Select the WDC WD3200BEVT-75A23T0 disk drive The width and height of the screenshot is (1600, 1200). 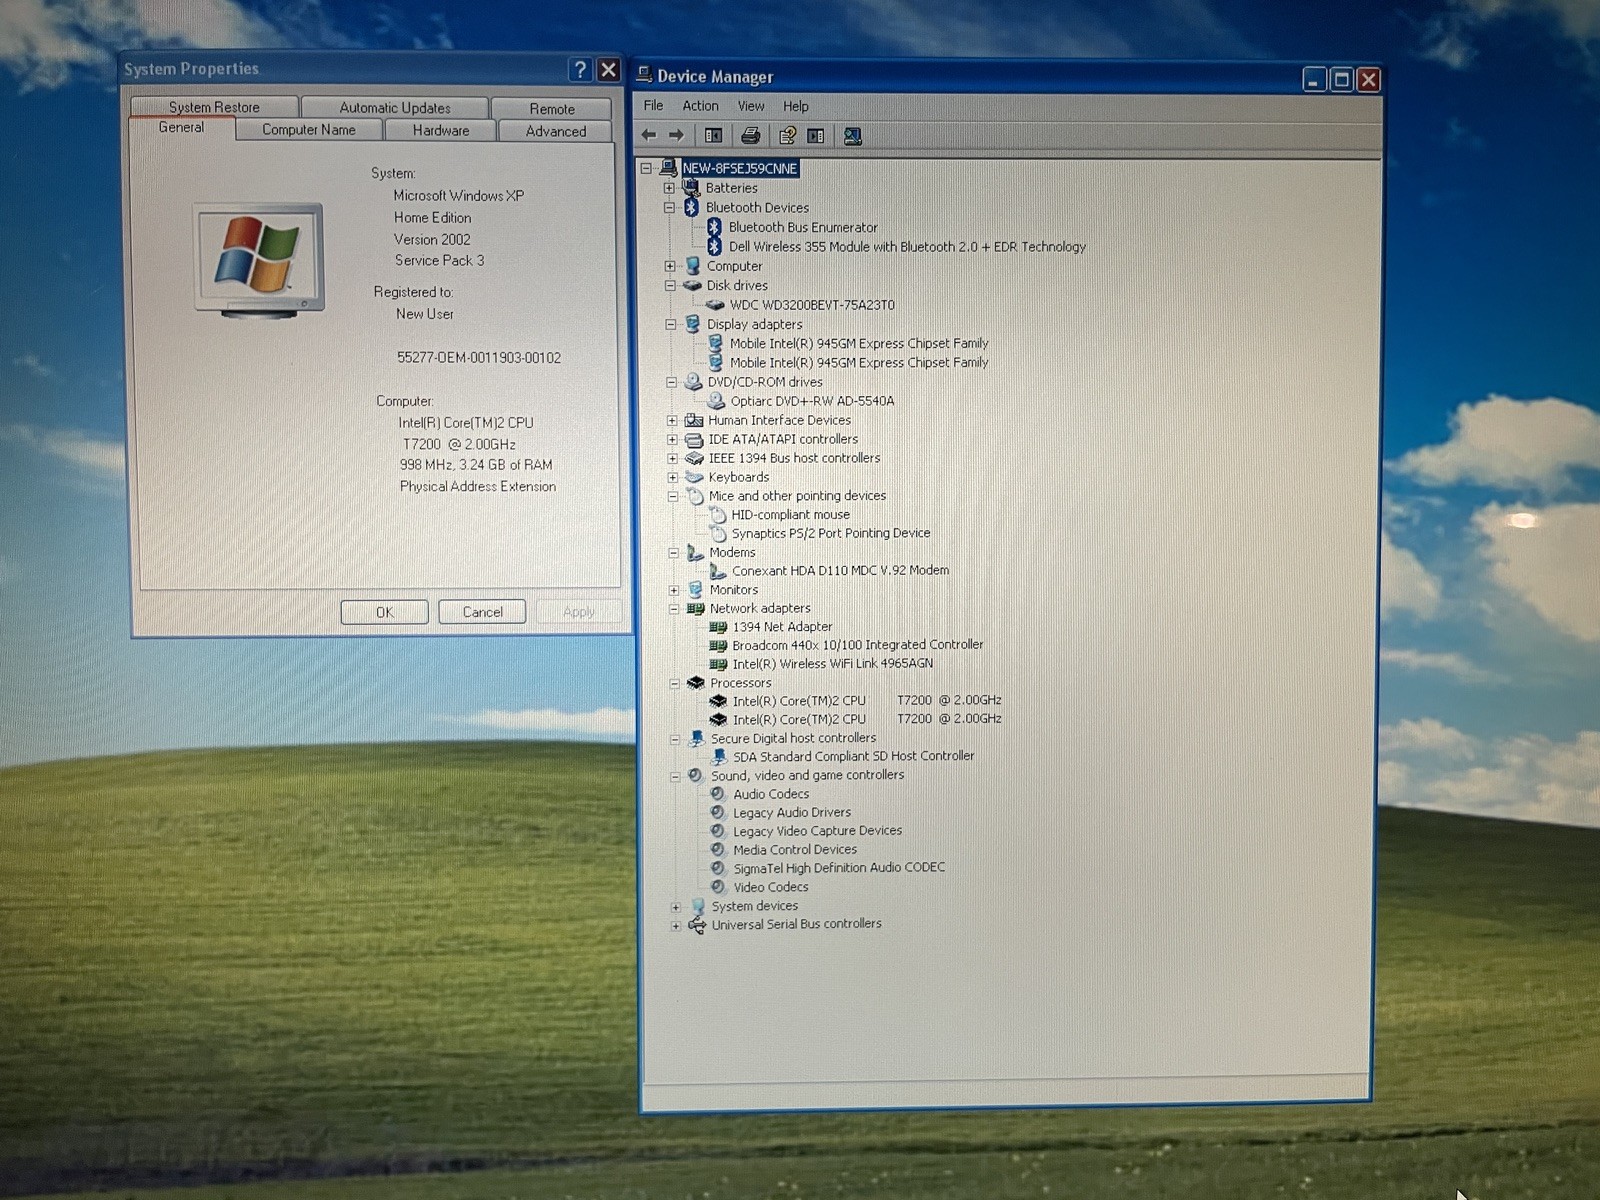pos(812,305)
